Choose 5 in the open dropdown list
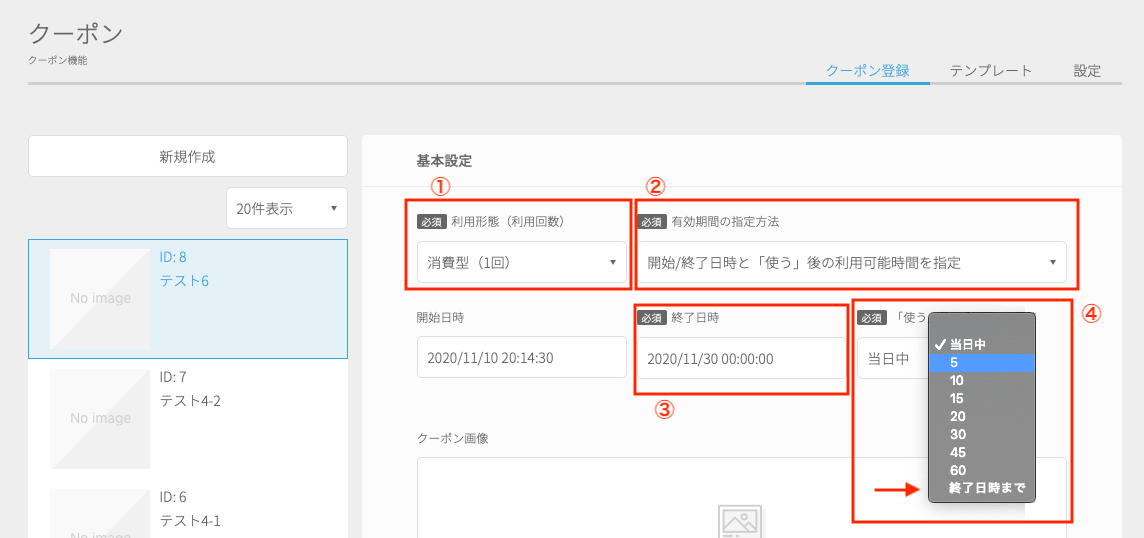The width and height of the screenshot is (1144, 538). [982, 362]
